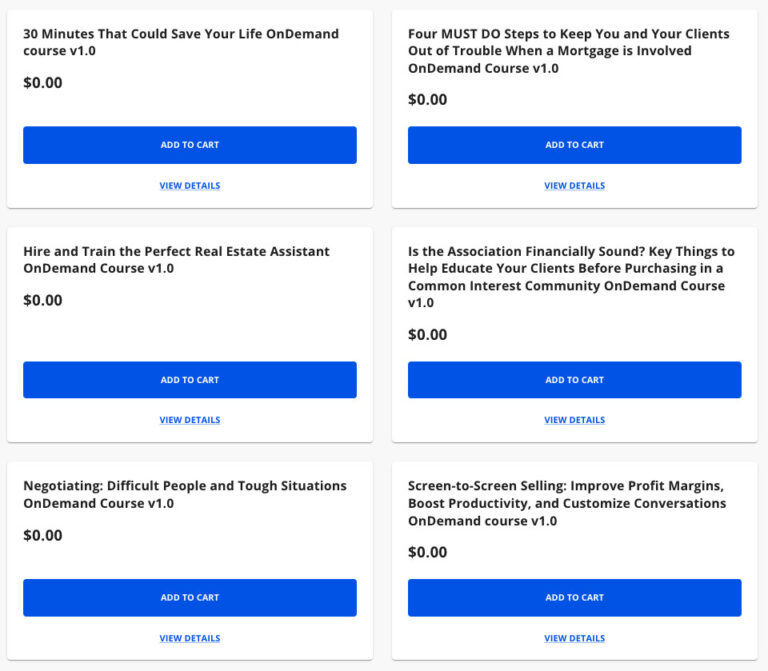The width and height of the screenshot is (768, 671).
Task: View details of Four MUST DO Steps course
Action: click(x=574, y=186)
